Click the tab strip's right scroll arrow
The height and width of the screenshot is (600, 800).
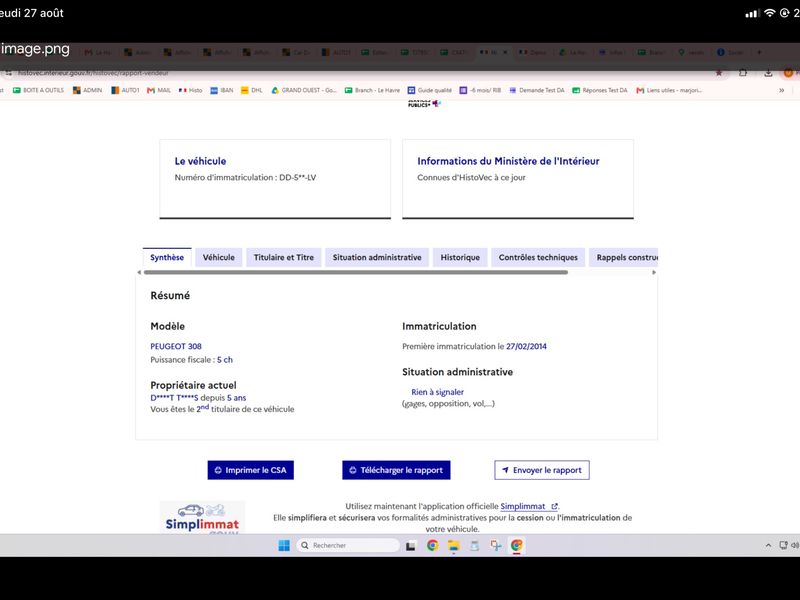tap(654, 272)
